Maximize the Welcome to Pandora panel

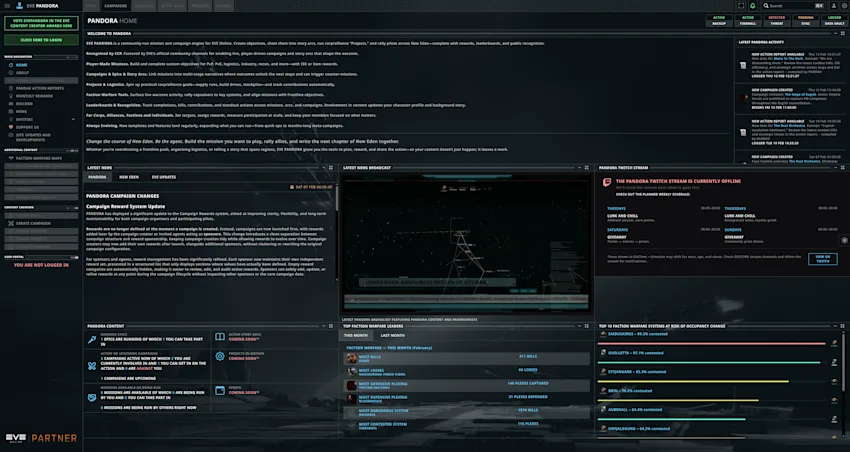843,34
